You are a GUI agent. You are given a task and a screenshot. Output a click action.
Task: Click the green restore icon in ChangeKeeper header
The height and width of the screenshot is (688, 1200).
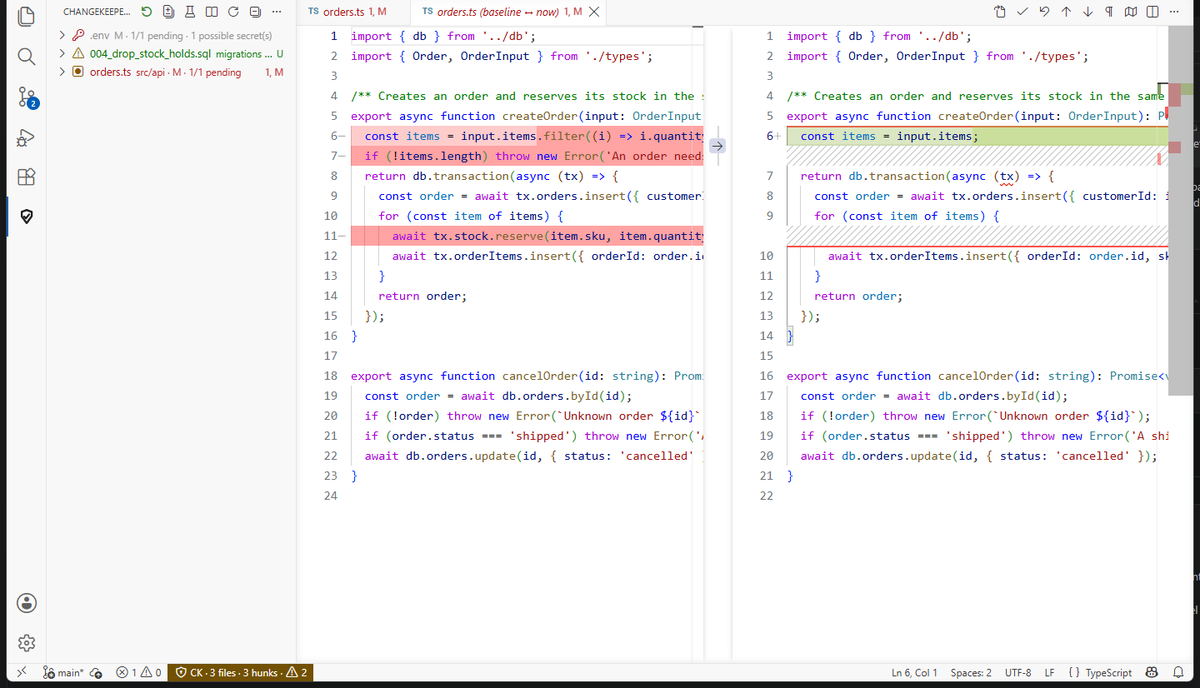(x=148, y=12)
